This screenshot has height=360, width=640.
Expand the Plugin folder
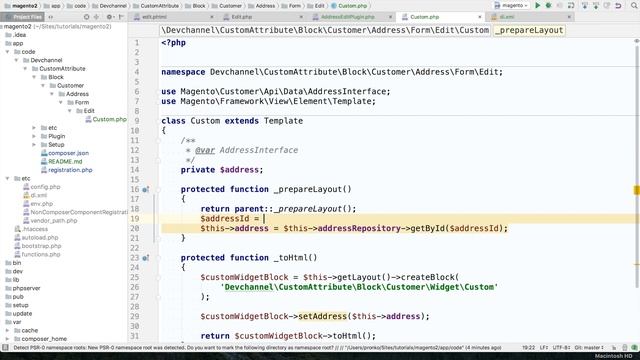[x=34, y=136]
